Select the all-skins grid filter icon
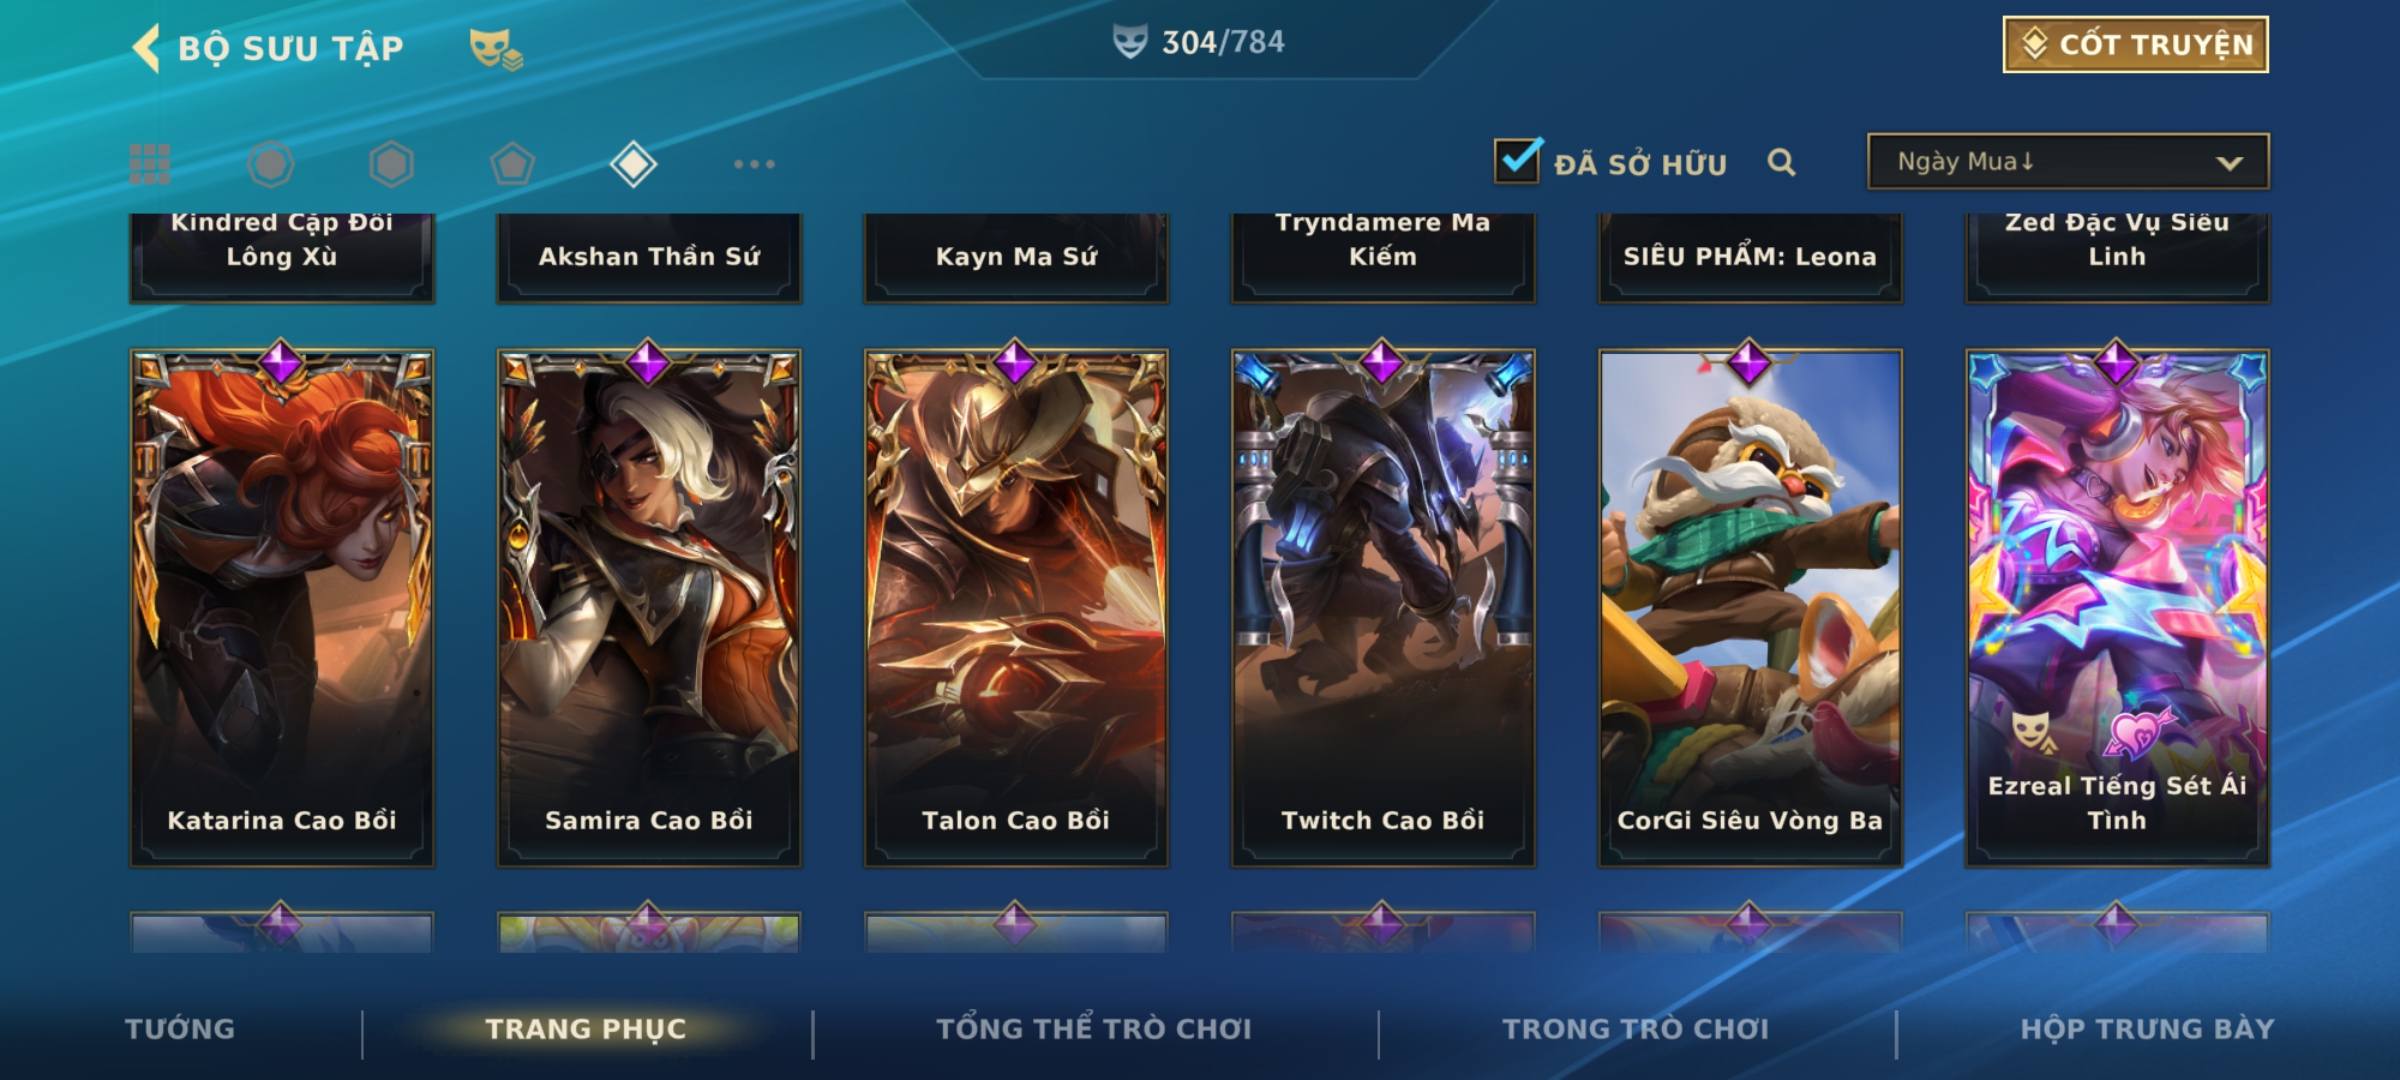 coord(150,164)
